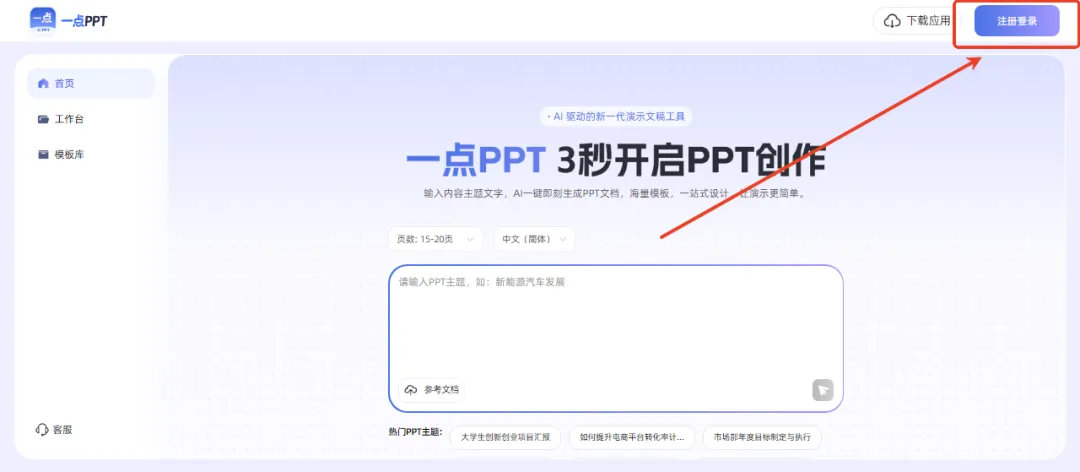Viewport: 1080px width, 472px height.
Task: Open 工作台 in the sidebar
Action: click(x=90, y=119)
